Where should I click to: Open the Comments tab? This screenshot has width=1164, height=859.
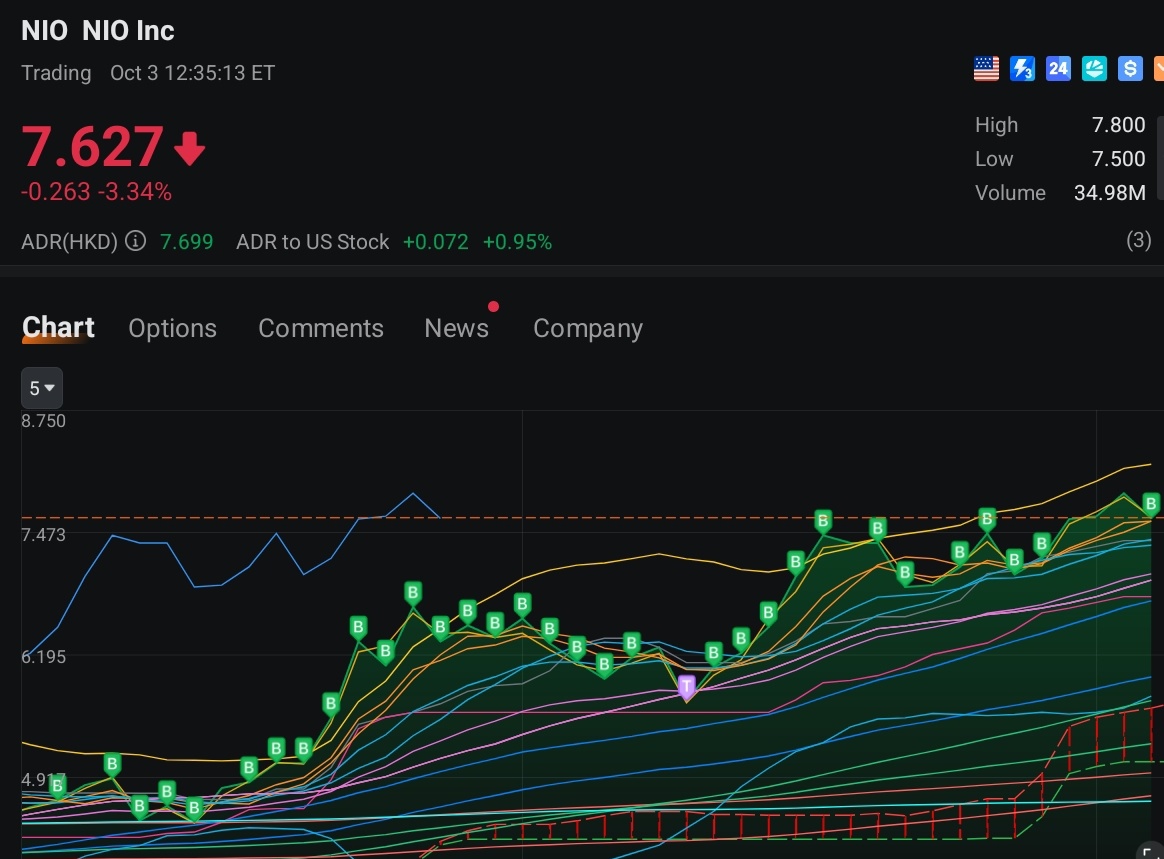click(321, 328)
